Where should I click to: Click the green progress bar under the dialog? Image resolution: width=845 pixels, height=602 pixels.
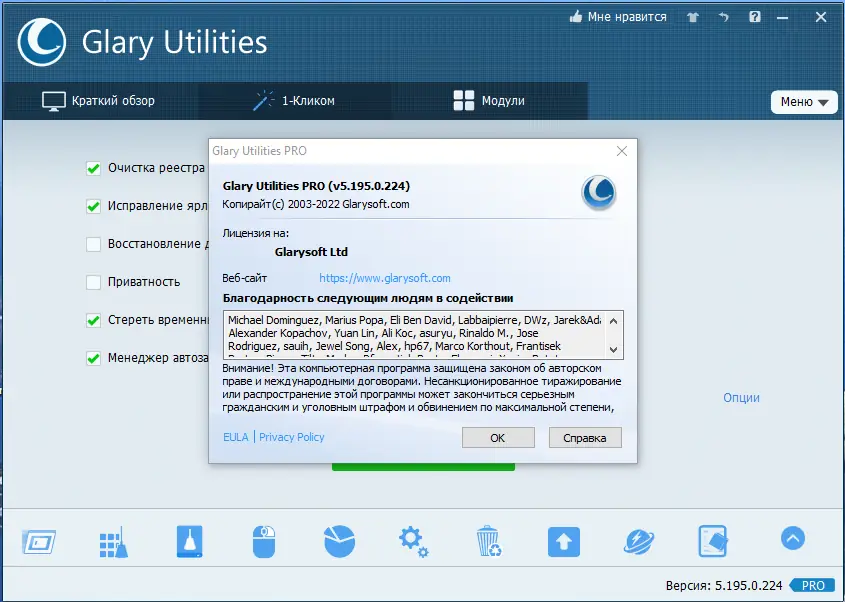coord(423,467)
